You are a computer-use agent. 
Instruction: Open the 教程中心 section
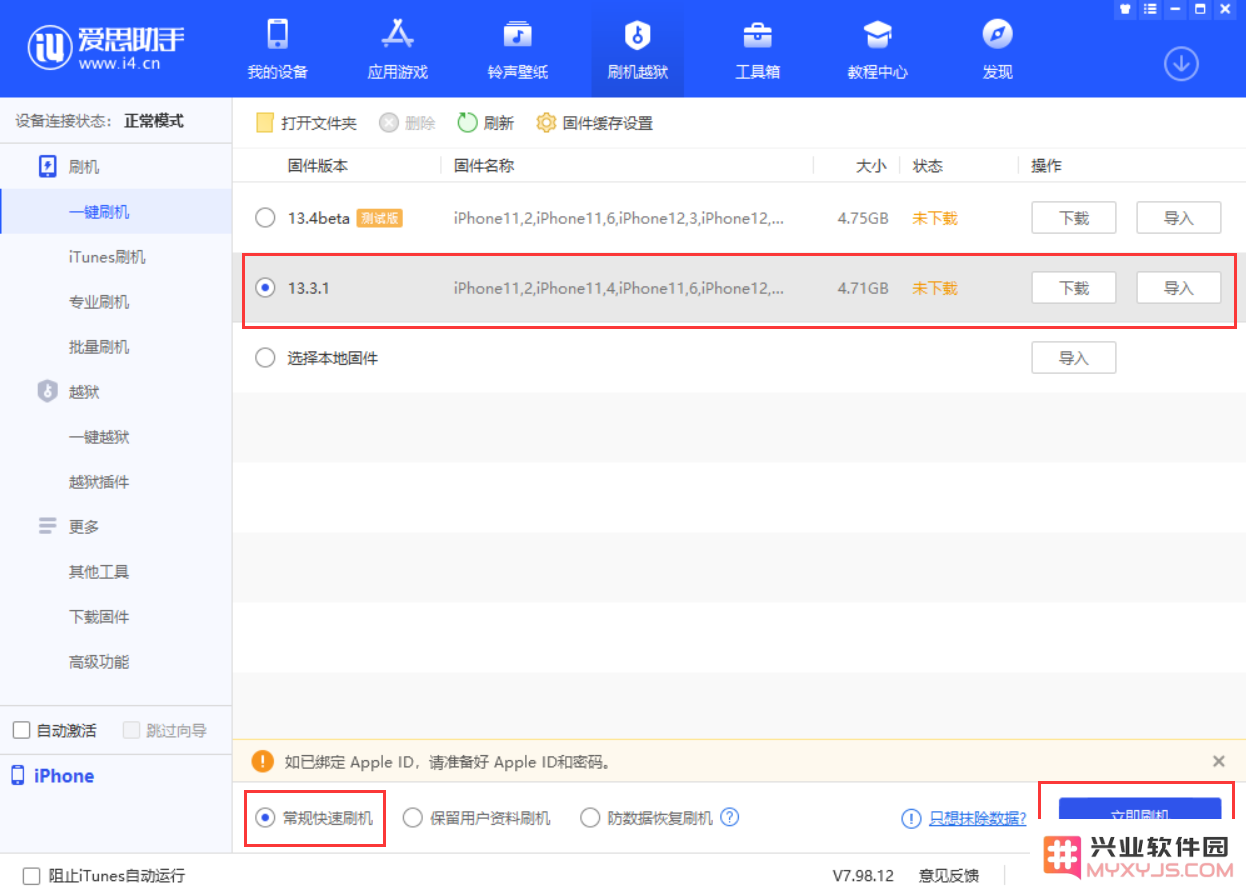coord(877,49)
